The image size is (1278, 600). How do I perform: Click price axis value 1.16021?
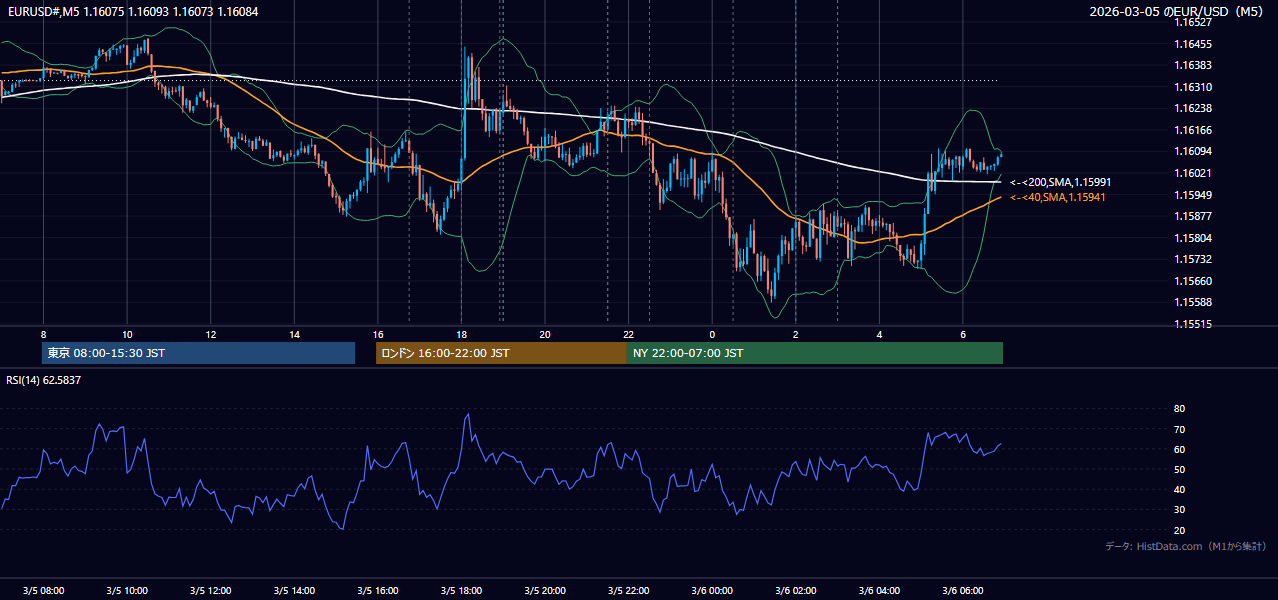point(1192,173)
